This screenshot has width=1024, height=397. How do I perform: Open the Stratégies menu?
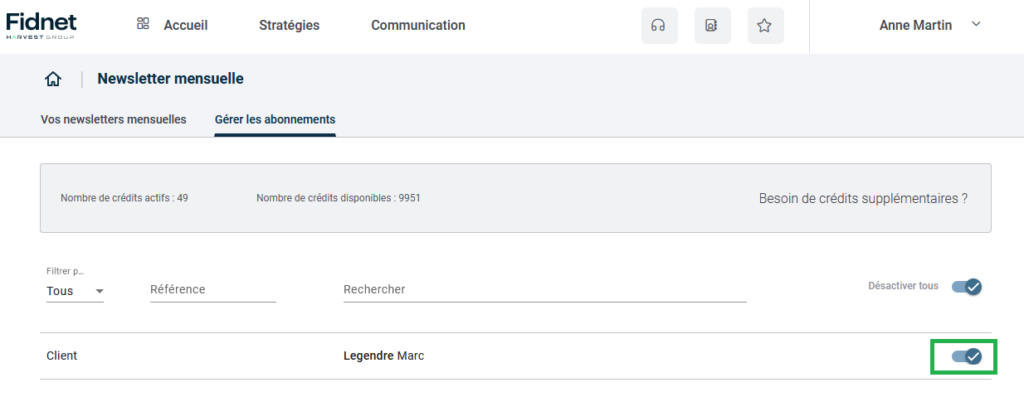click(289, 25)
